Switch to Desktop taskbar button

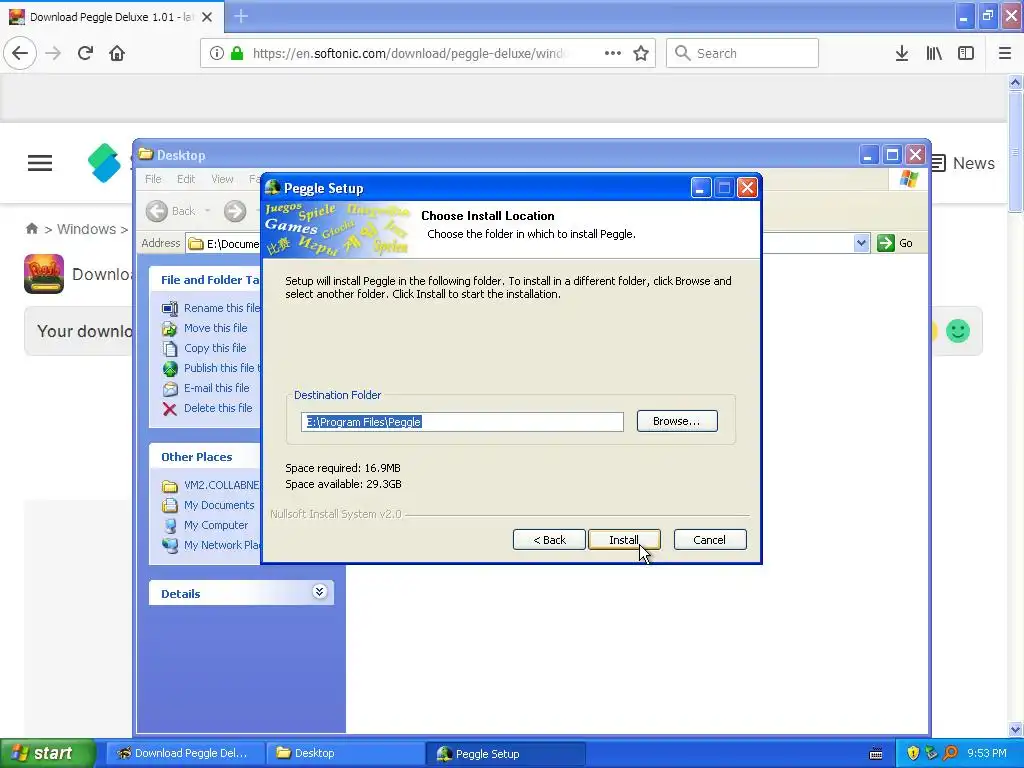(x=345, y=753)
